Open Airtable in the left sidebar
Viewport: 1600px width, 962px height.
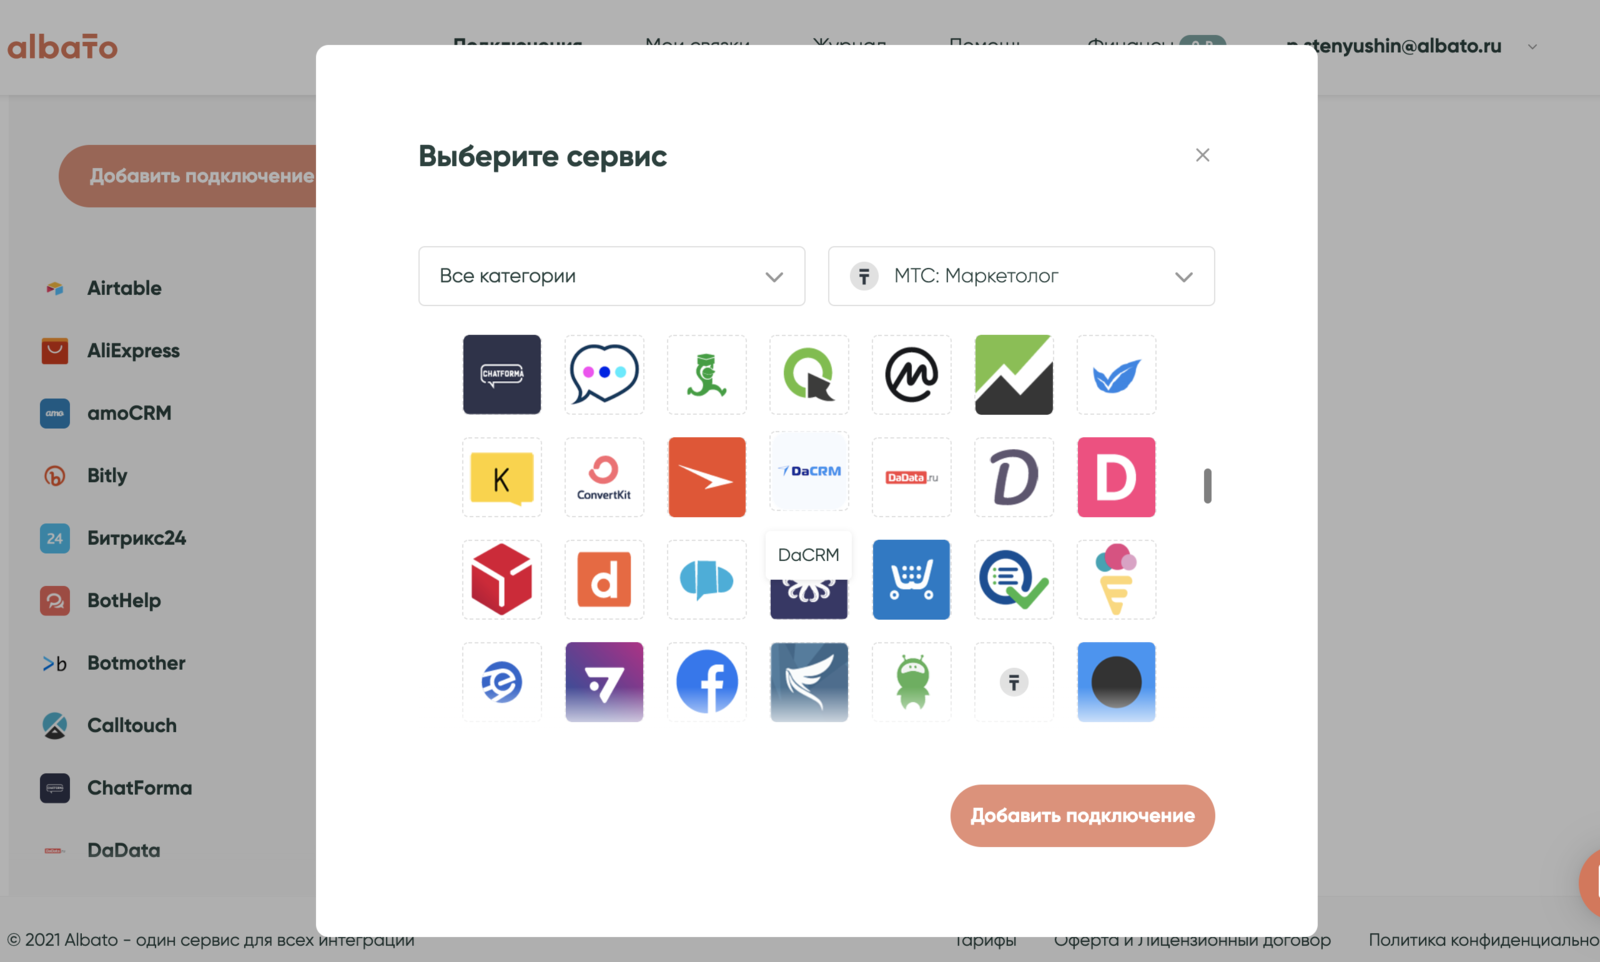(124, 288)
